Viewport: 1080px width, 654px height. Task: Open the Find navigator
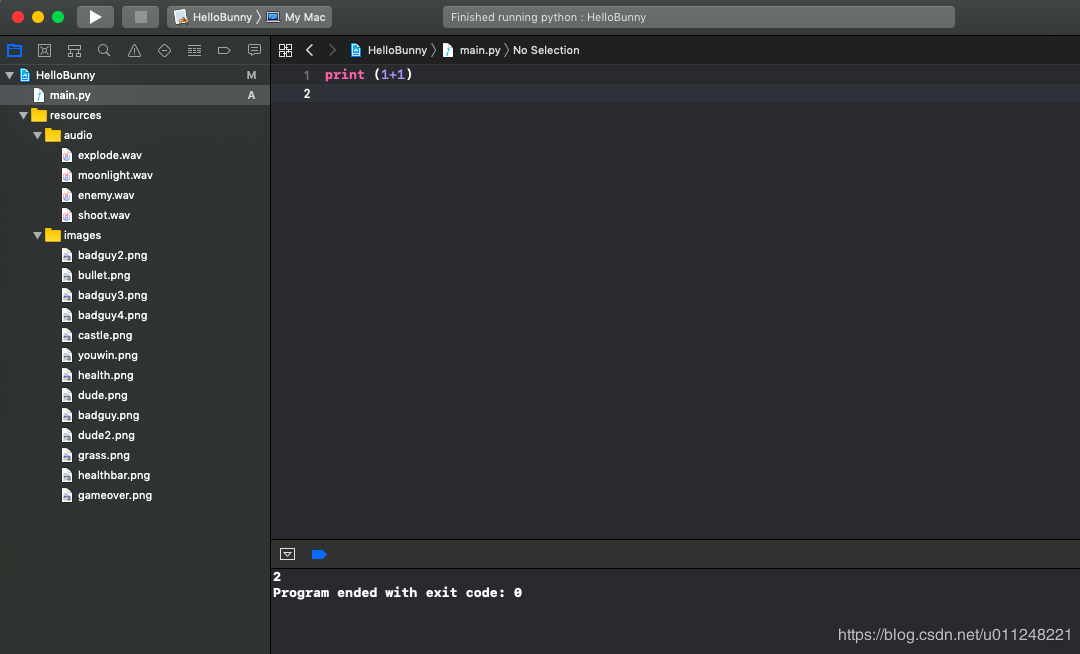click(x=104, y=50)
